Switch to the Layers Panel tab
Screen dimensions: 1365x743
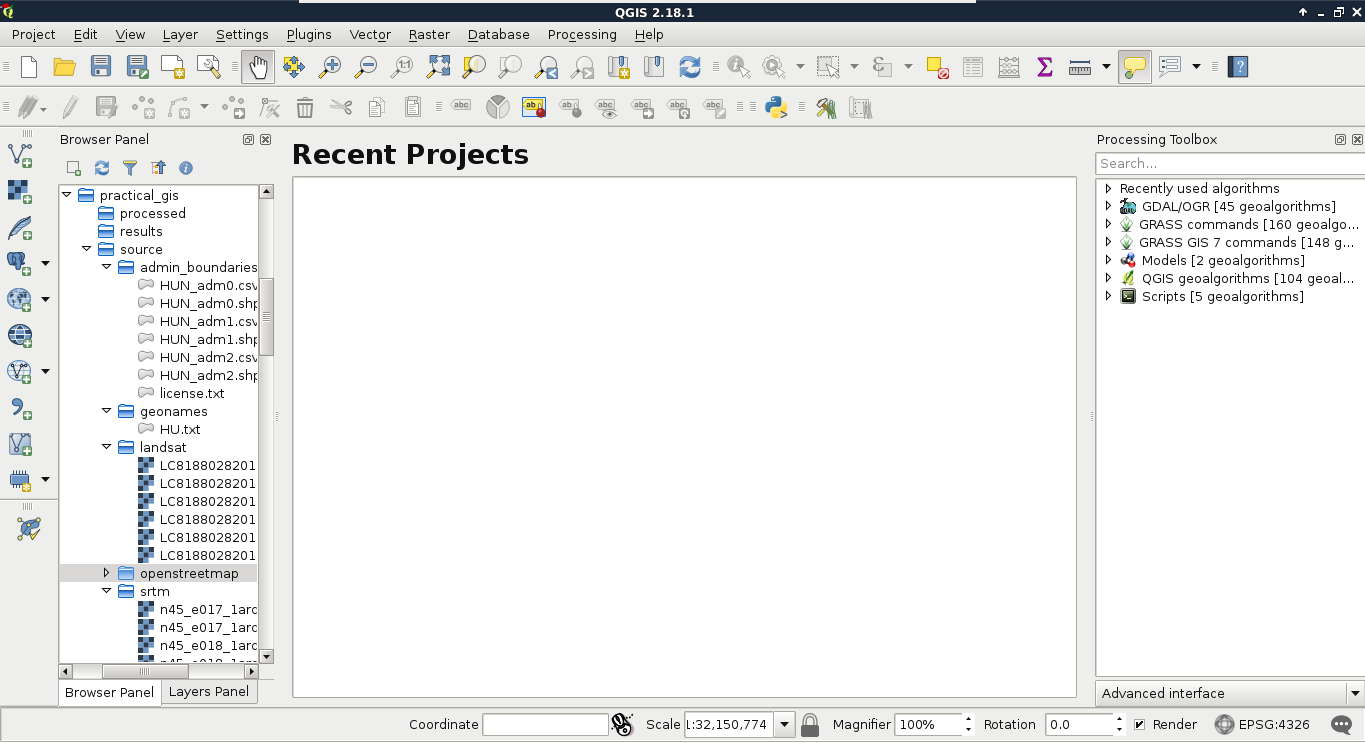[208, 692]
